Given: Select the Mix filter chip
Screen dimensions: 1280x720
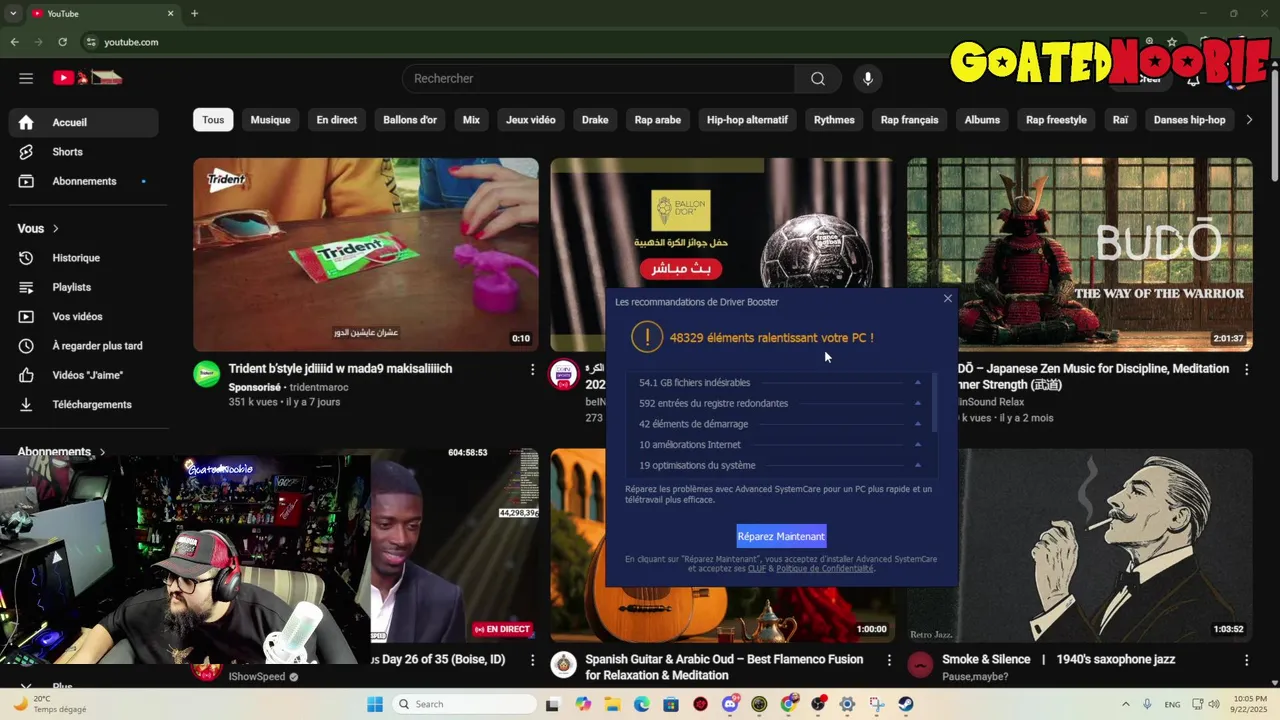Looking at the screenshot, I should 471,120.
